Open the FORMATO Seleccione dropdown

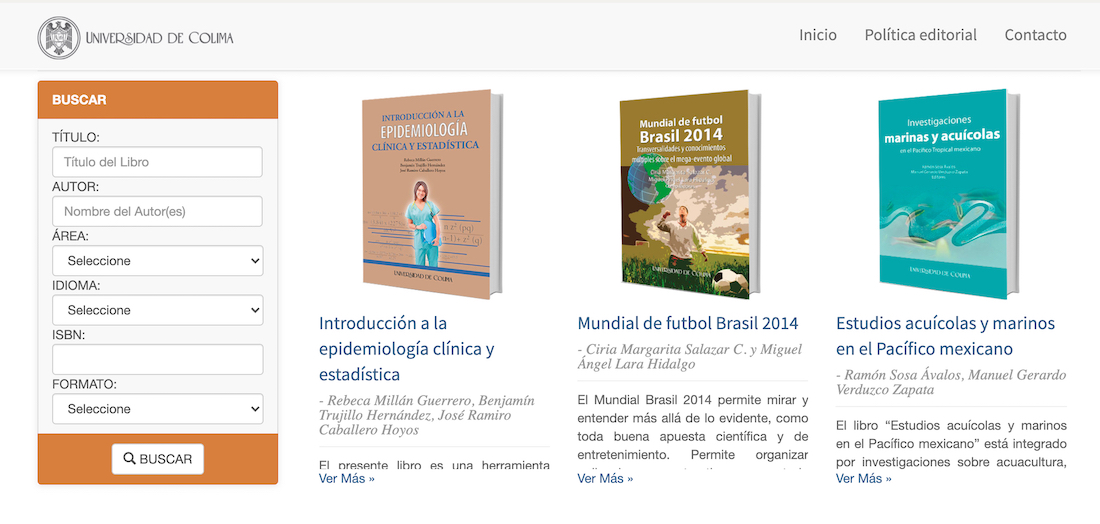click(x=157, y=409)
